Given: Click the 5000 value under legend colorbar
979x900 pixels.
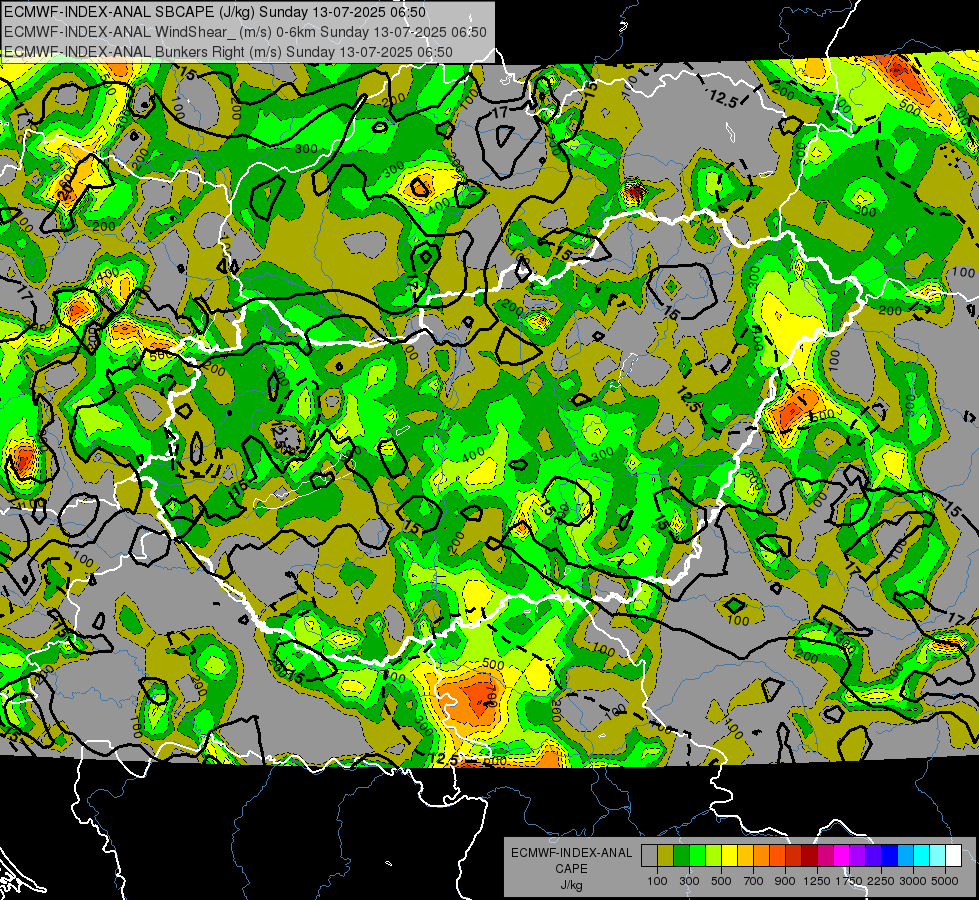Looking at the screenshot, I should pyautogui.click(x=945, y=881).
